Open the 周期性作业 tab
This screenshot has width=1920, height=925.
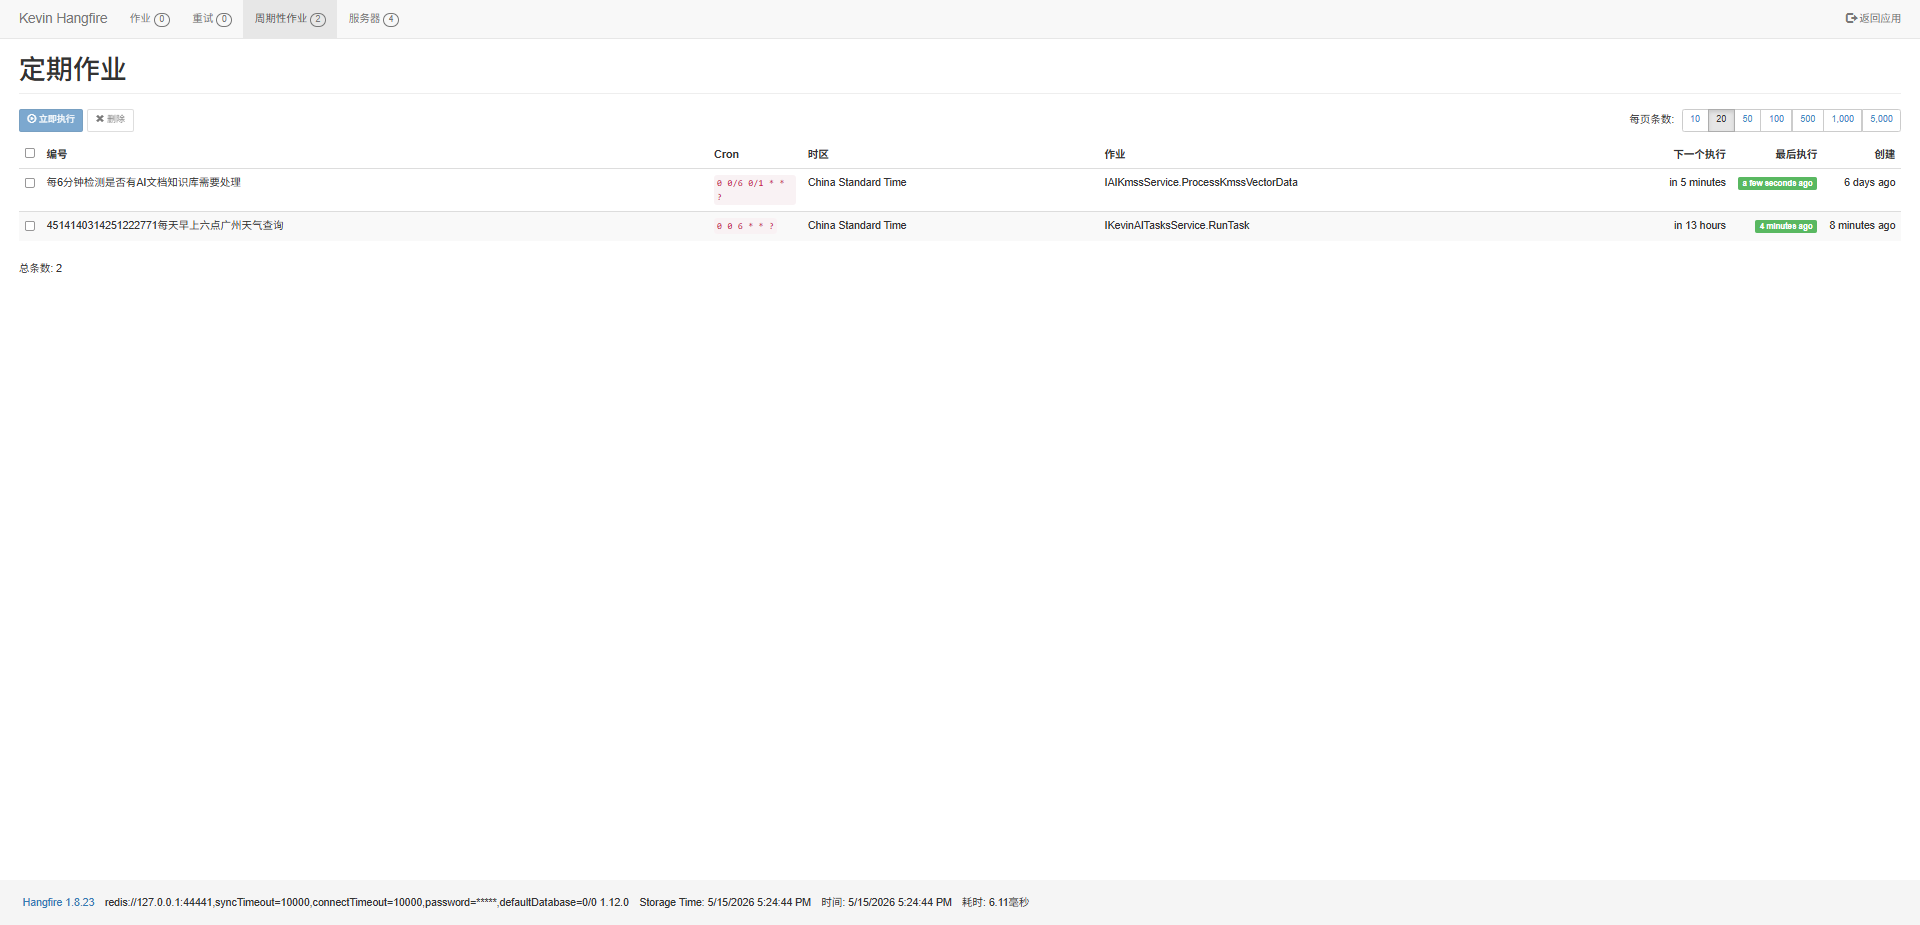pos(290,19)
